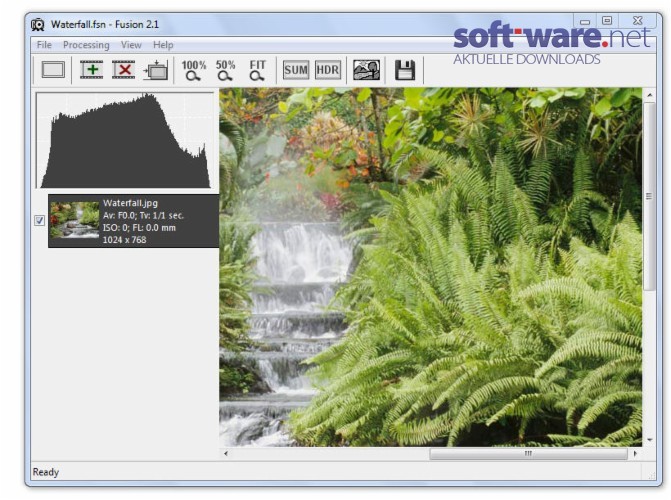Screen dimensions: 671x500
Task: Click the 'Waterfall.jpg' file name text
Action: (131, 203)
